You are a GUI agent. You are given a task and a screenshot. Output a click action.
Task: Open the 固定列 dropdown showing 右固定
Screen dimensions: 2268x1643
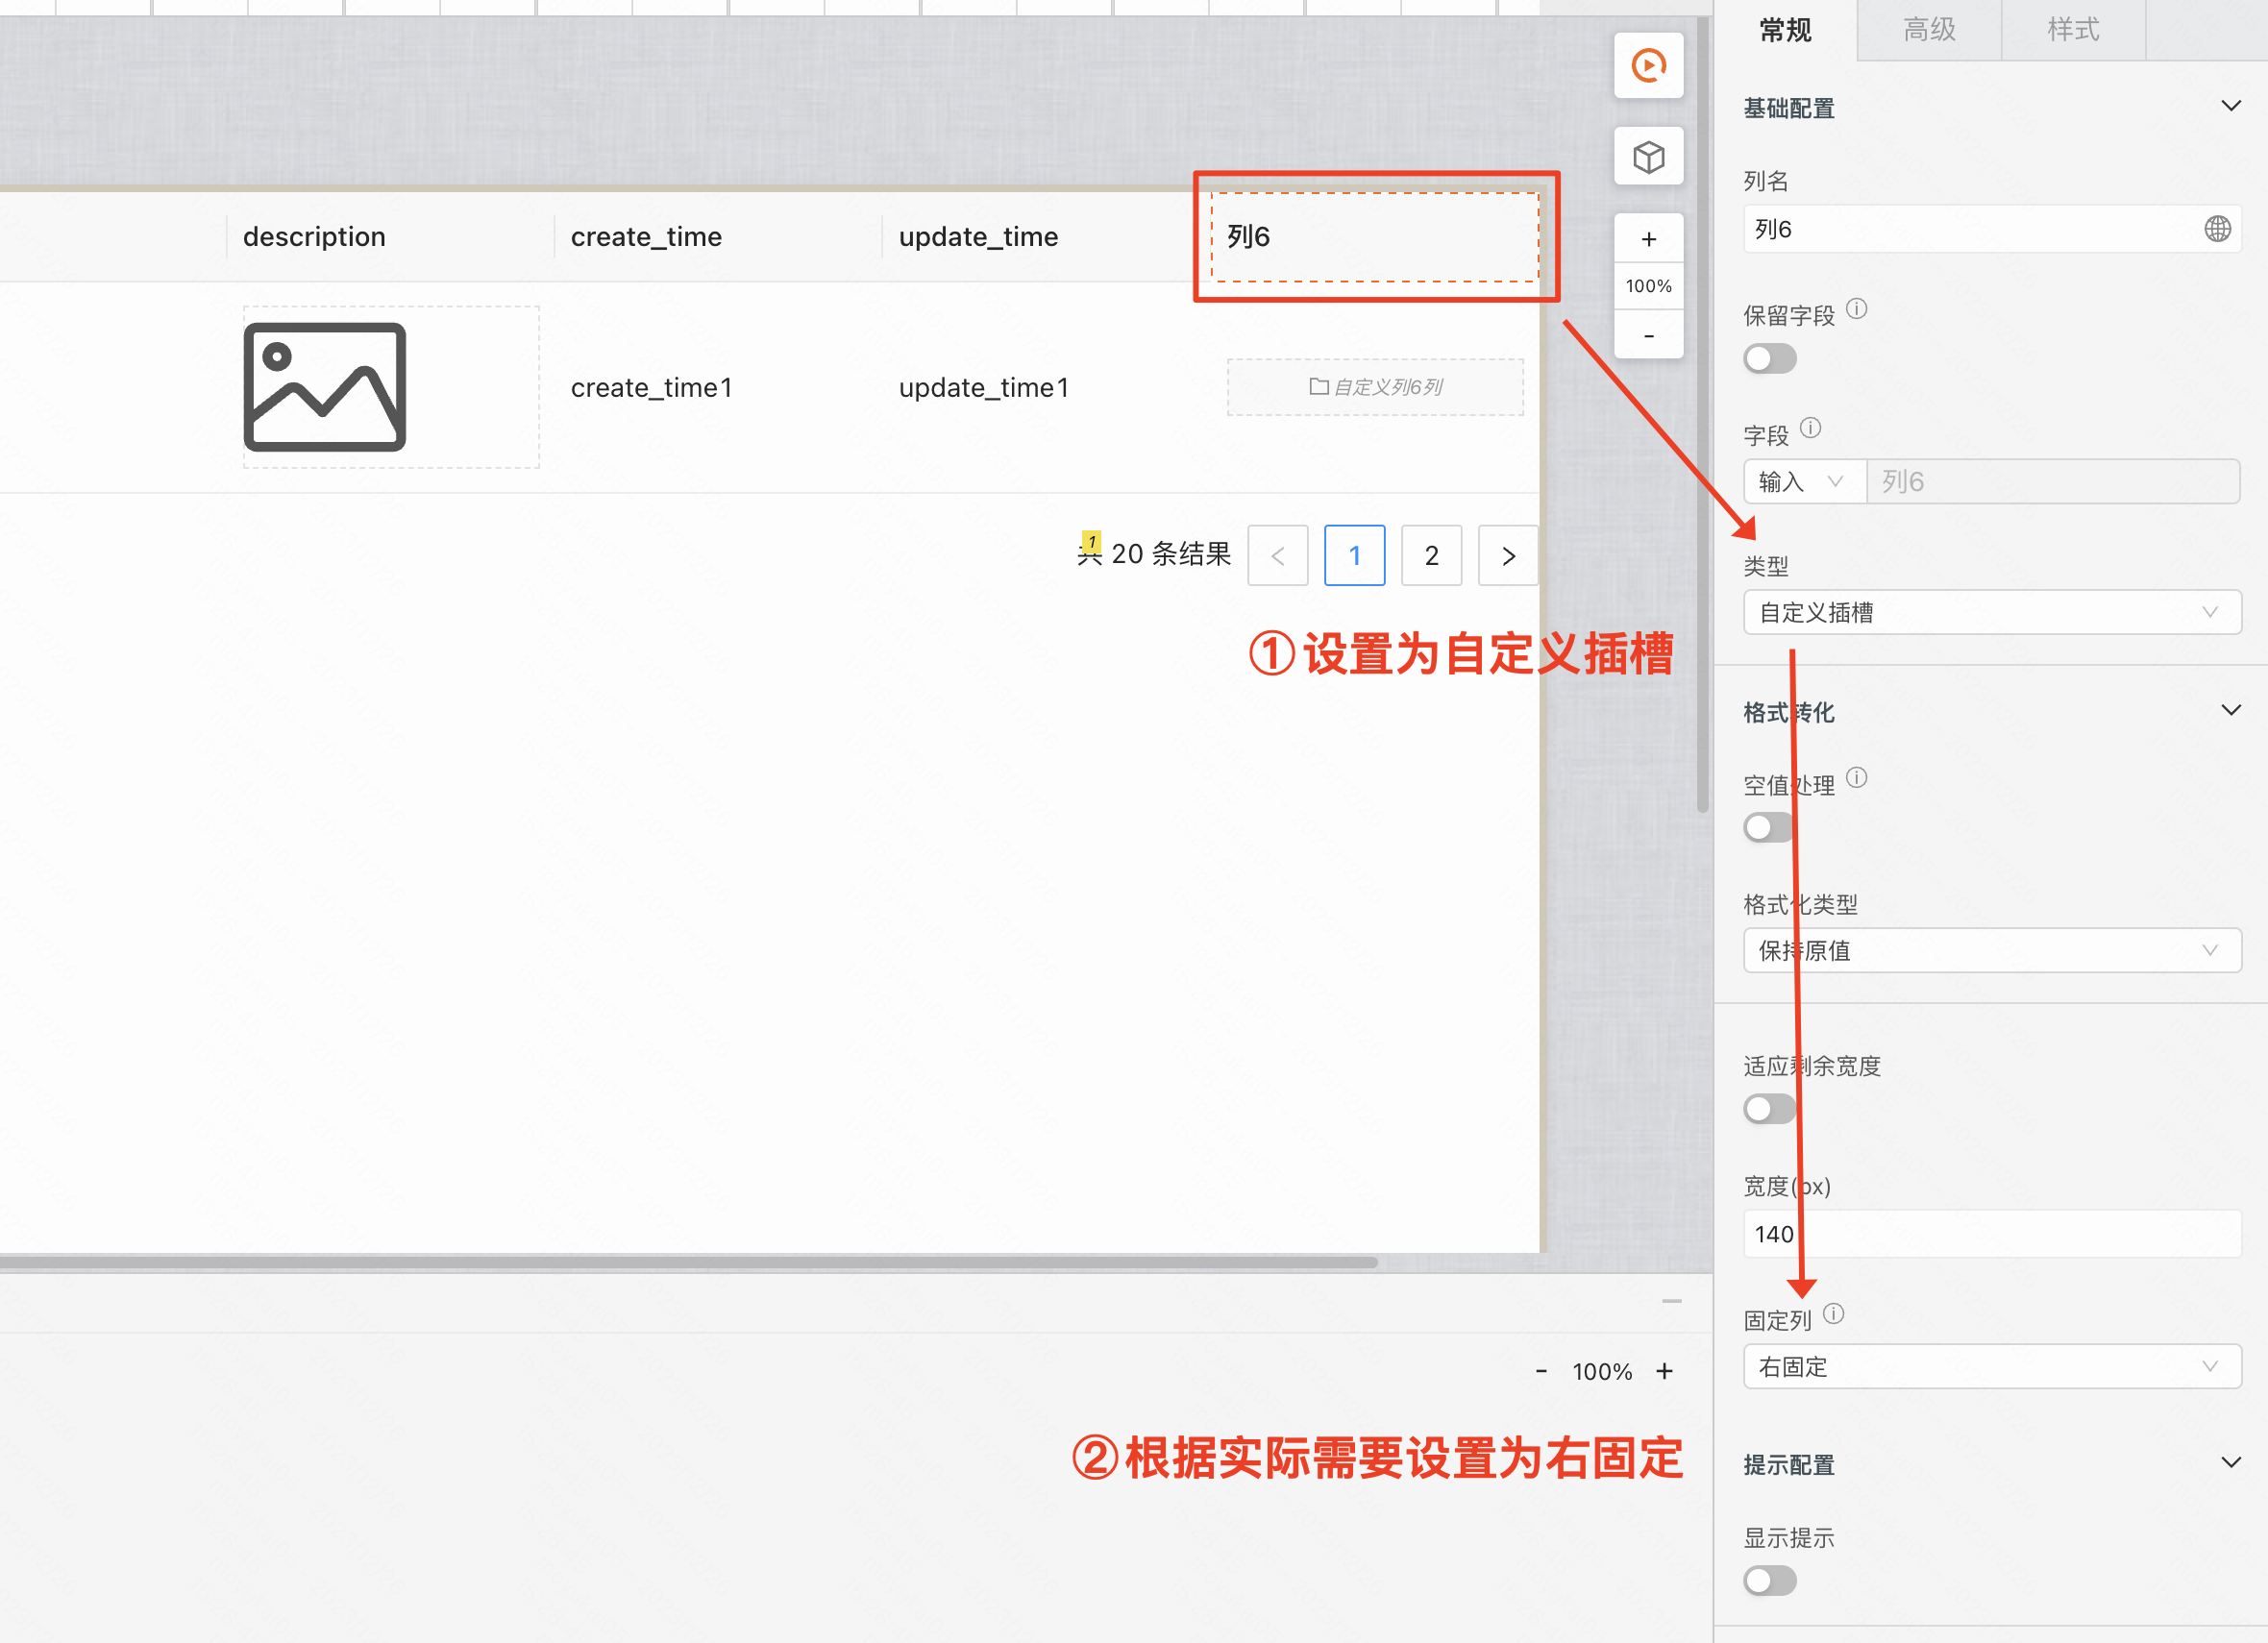1991,1366
